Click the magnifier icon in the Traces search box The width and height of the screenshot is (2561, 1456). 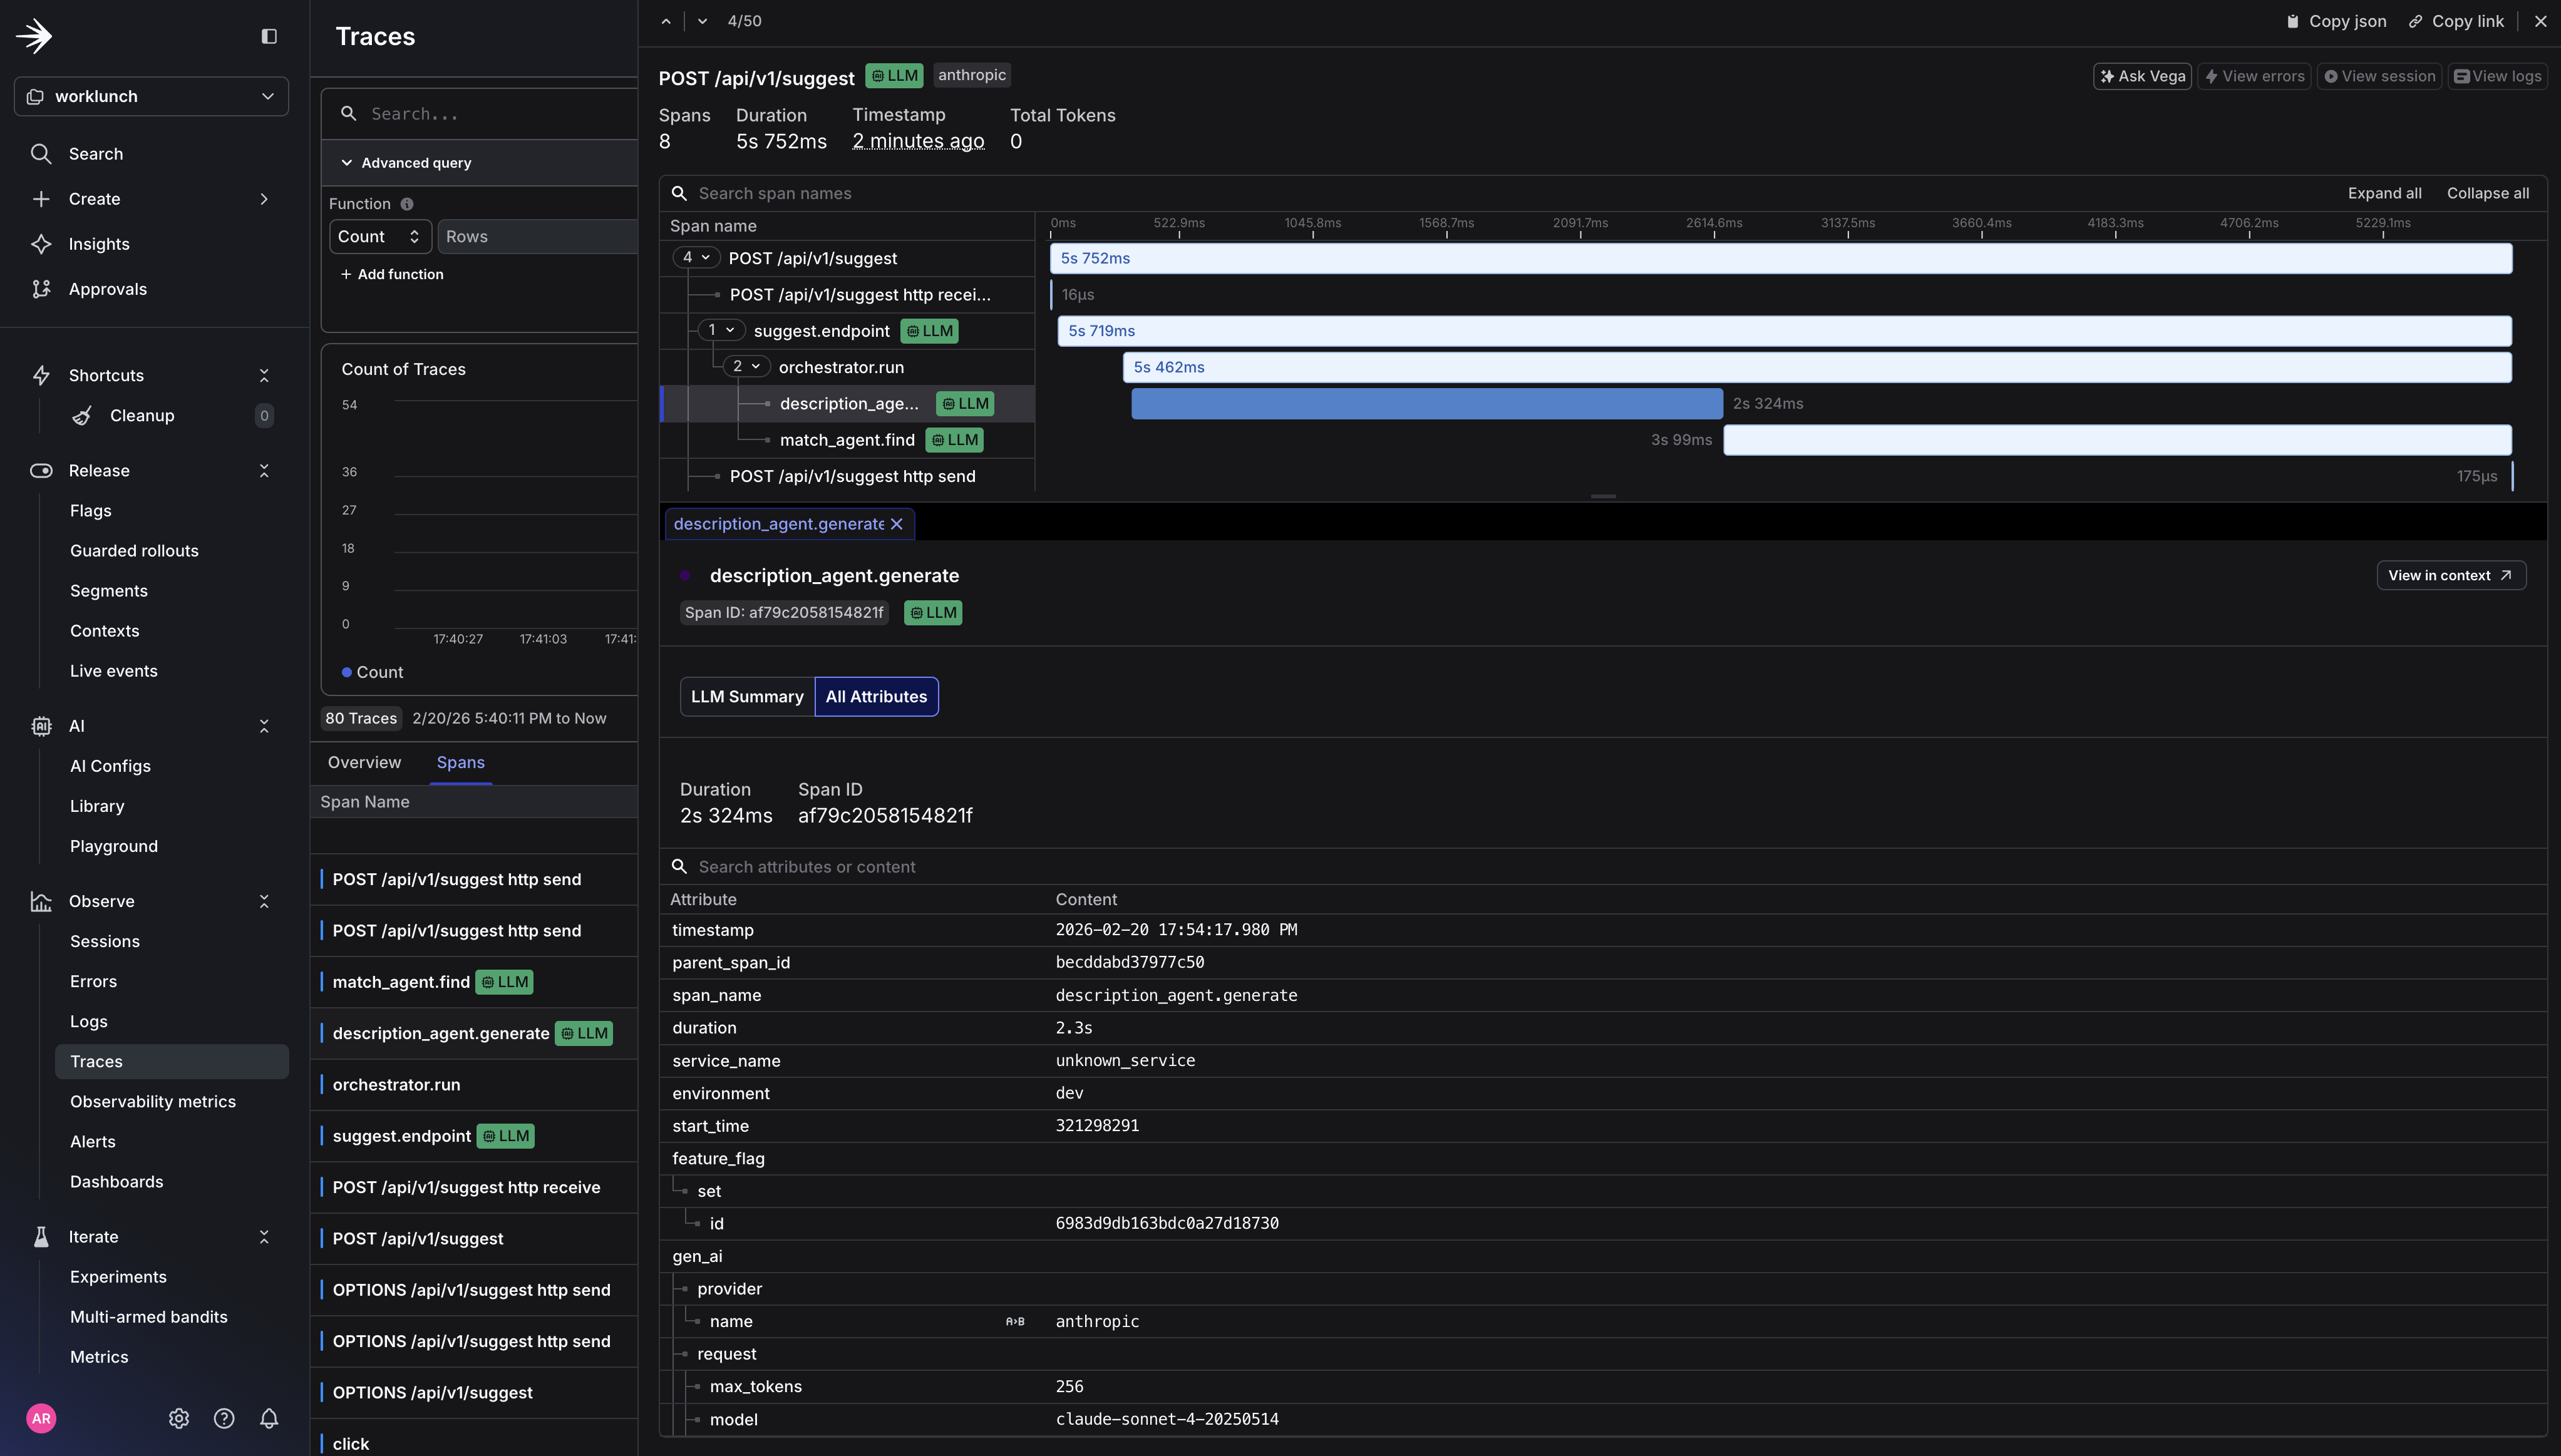tap(348, 113)
